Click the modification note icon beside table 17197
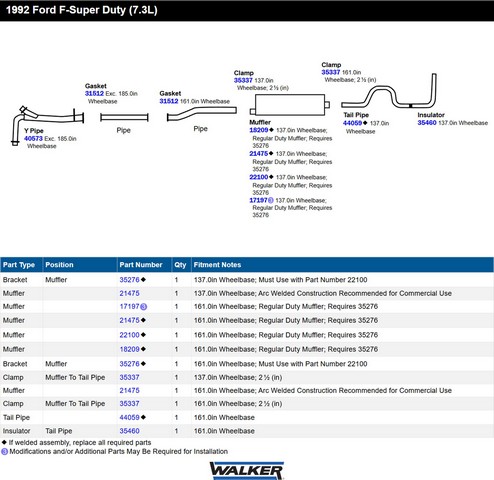The image size is (494, 480). point(143,307)
